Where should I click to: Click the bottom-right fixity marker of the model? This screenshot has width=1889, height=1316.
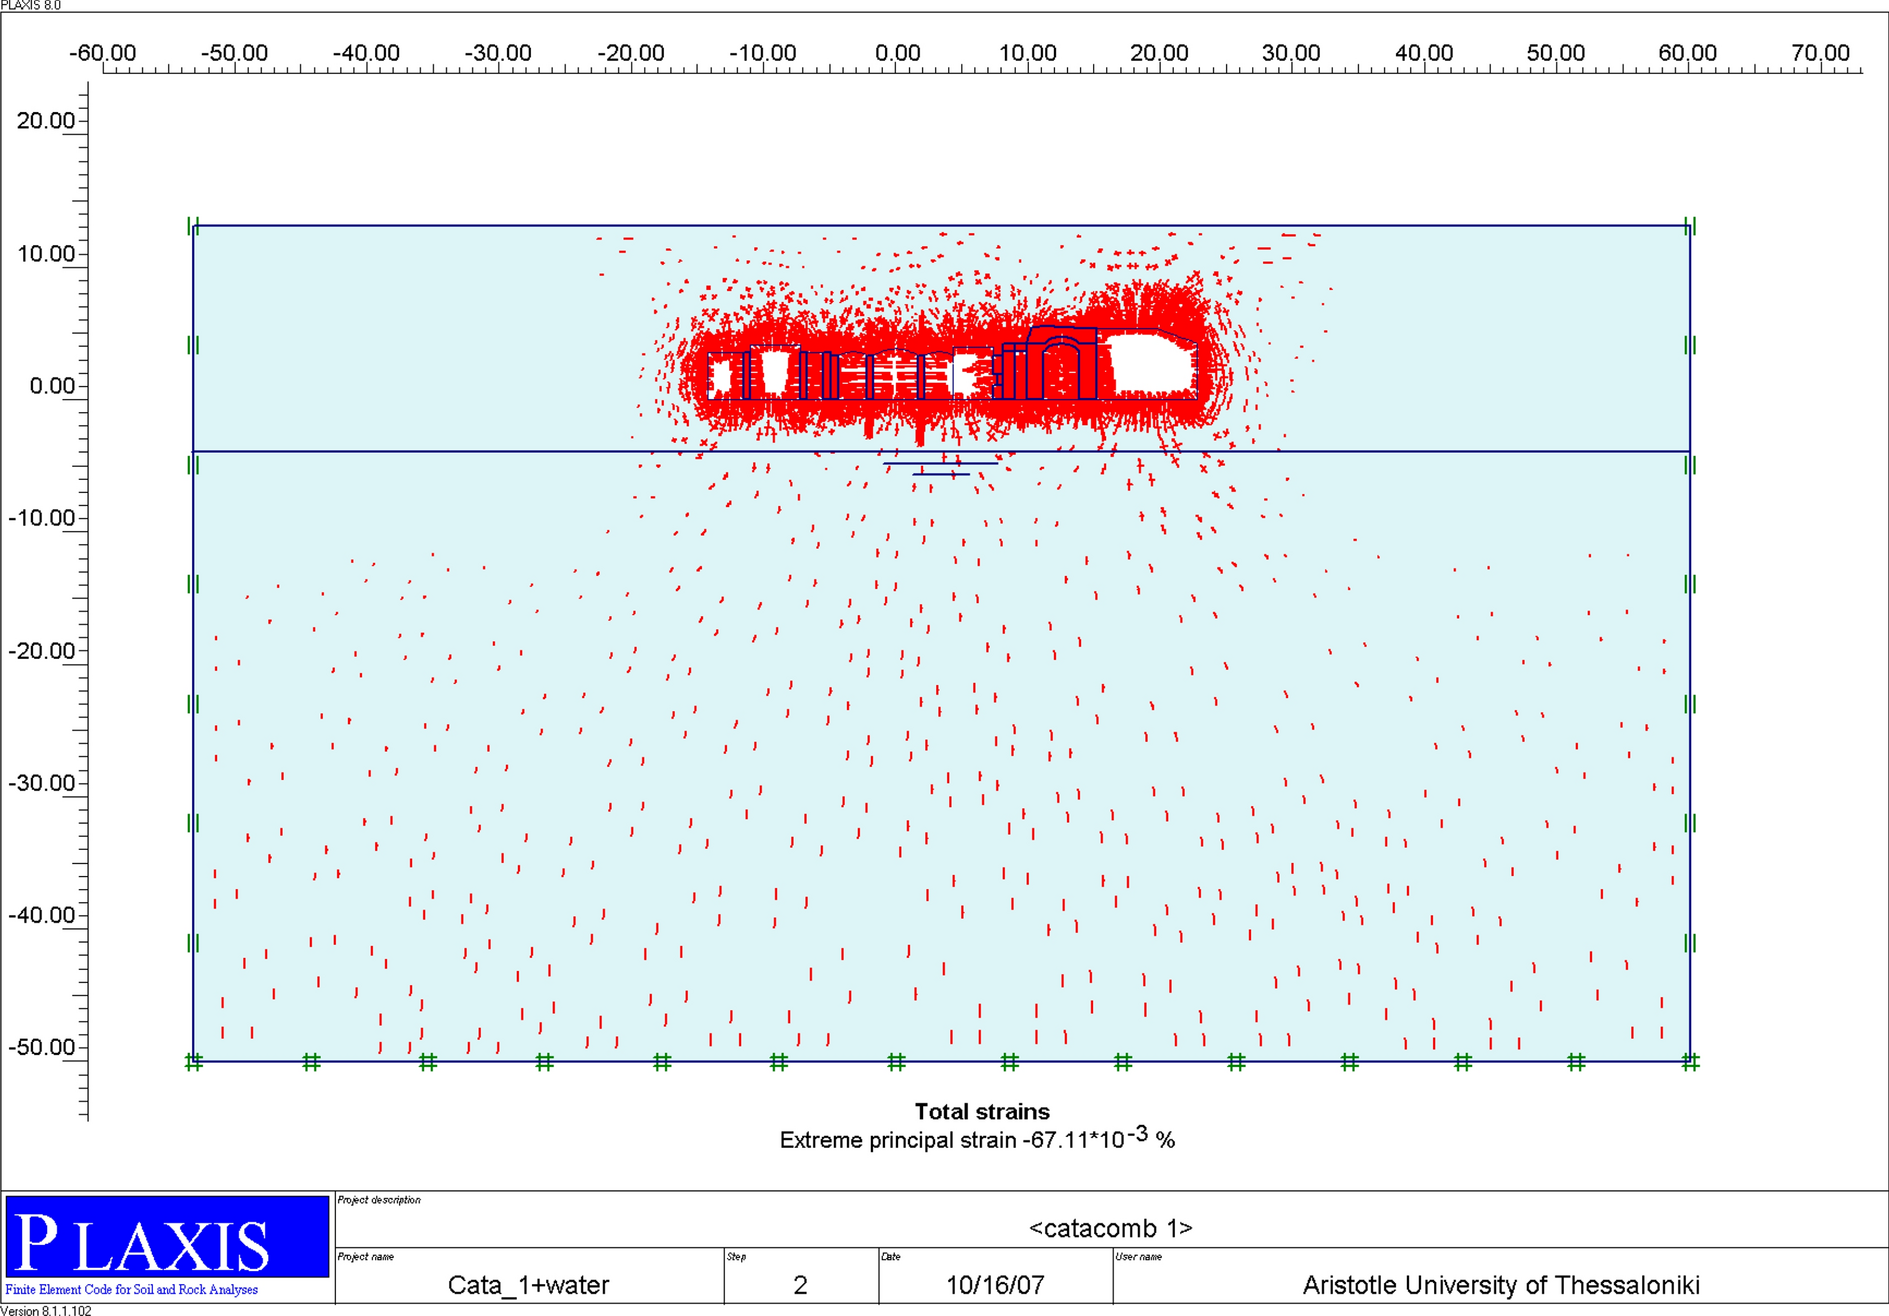pos(1690,1062)
